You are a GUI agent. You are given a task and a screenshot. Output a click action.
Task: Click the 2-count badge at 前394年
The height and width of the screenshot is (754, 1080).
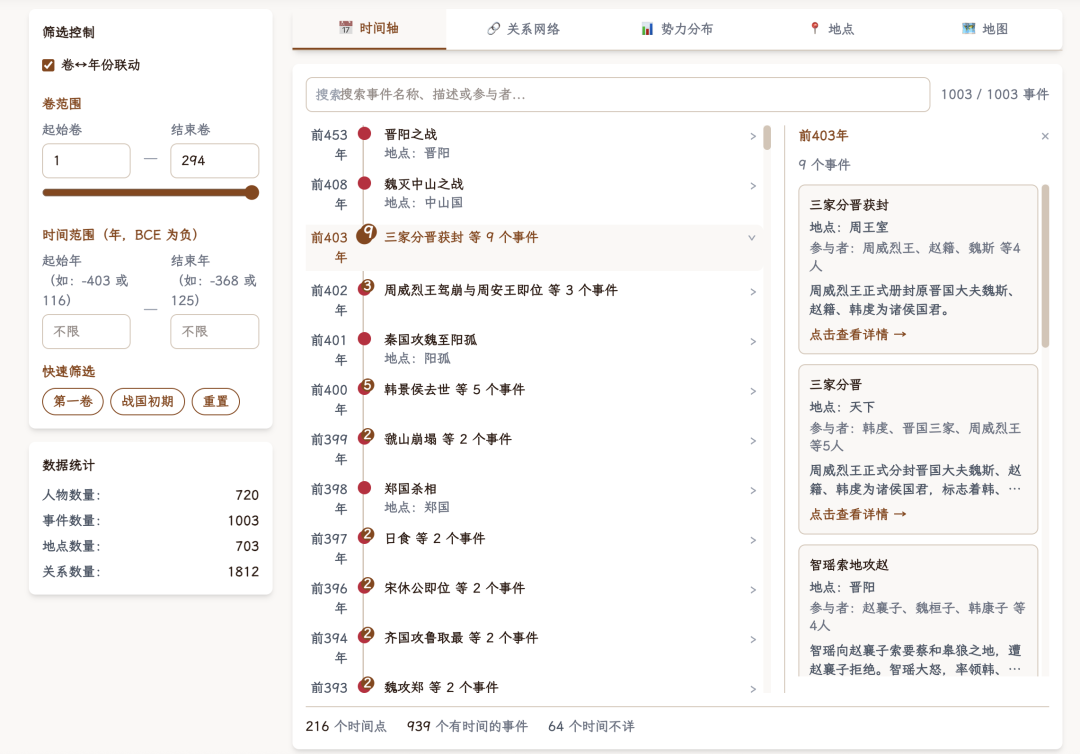tap(366, 635)
